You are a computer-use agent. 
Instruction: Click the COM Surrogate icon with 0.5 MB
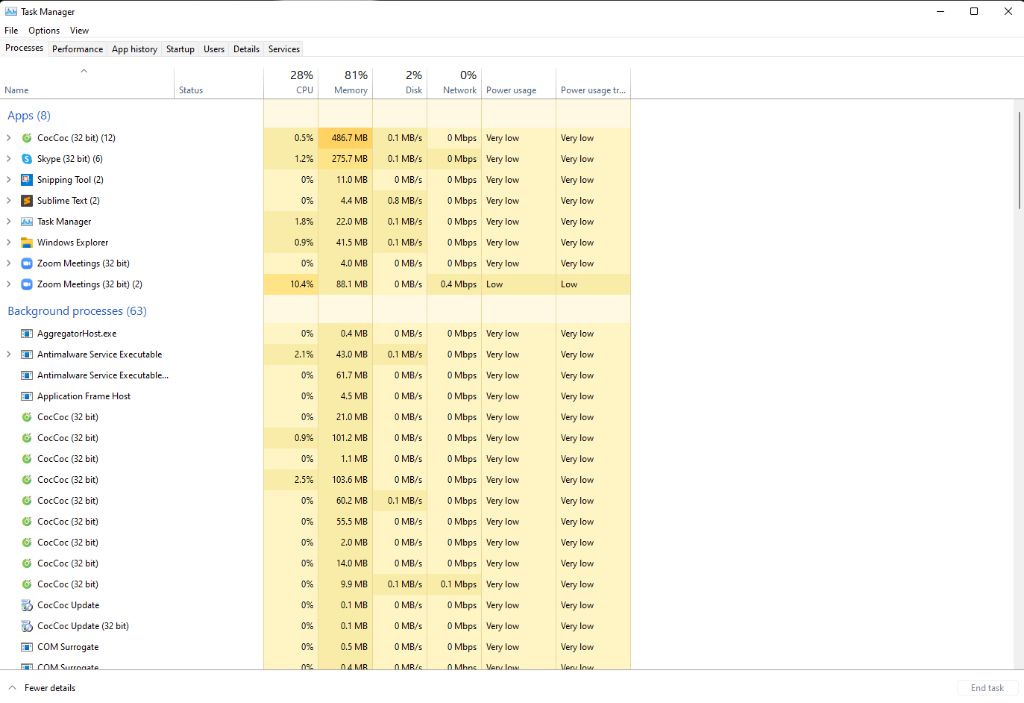coord(27,647)
